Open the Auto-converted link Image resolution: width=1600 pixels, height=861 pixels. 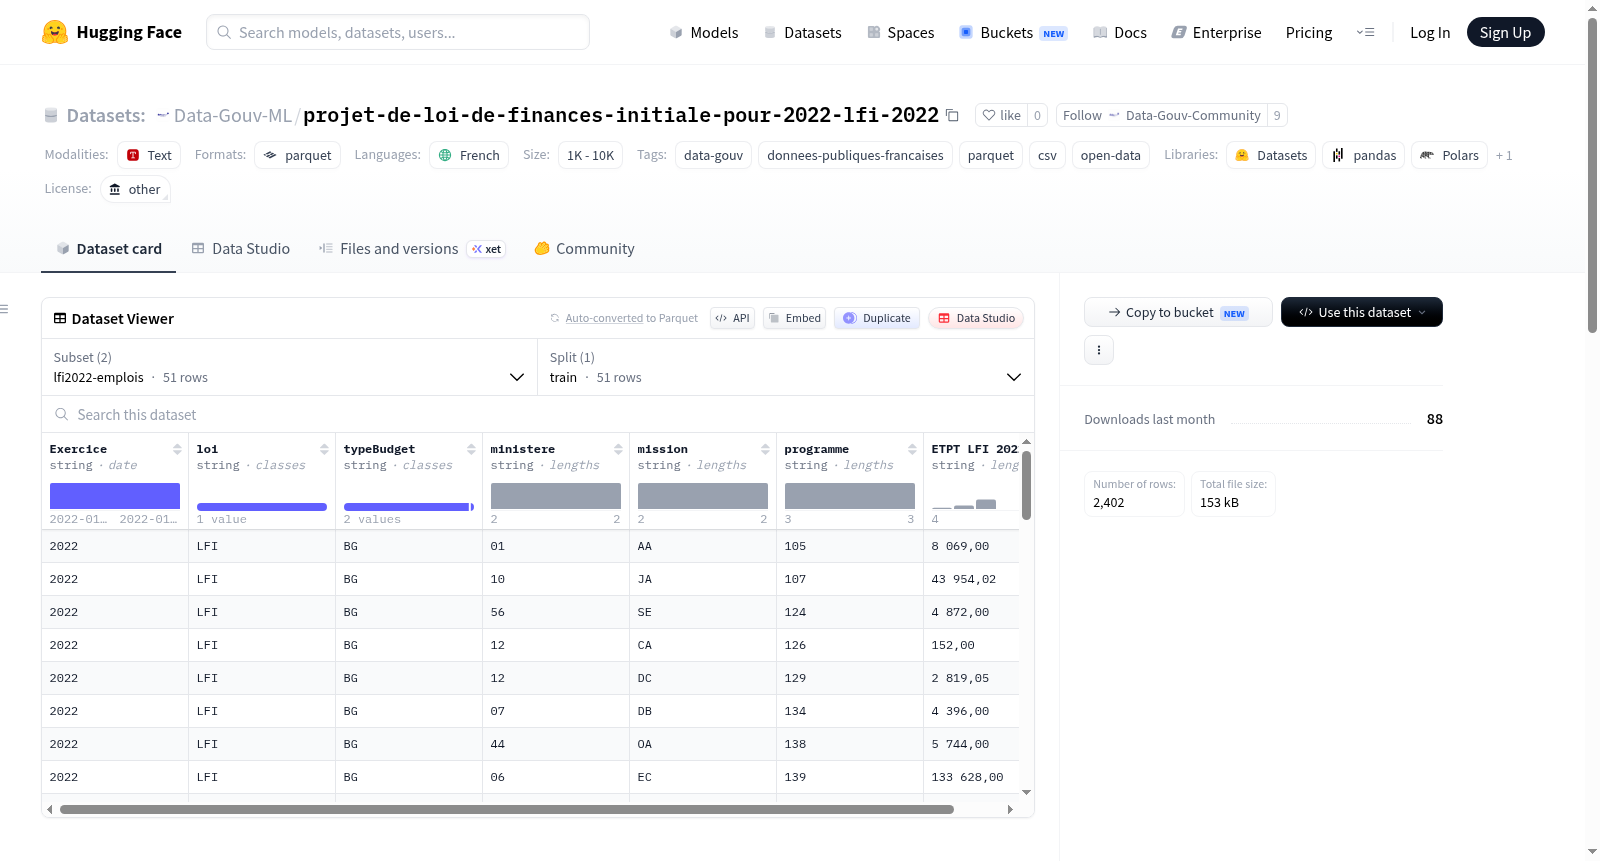click(x=604, y=318)
